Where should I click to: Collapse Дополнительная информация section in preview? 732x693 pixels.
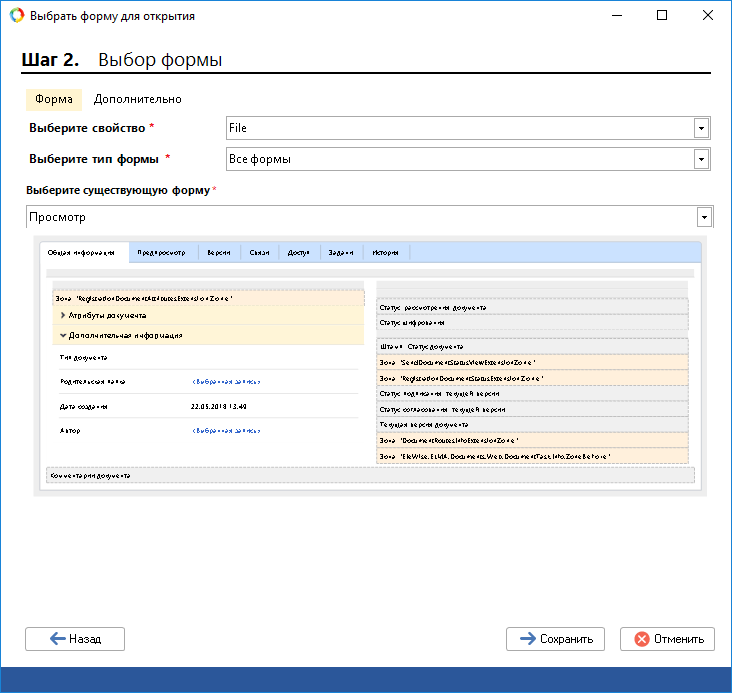[63, 336]
